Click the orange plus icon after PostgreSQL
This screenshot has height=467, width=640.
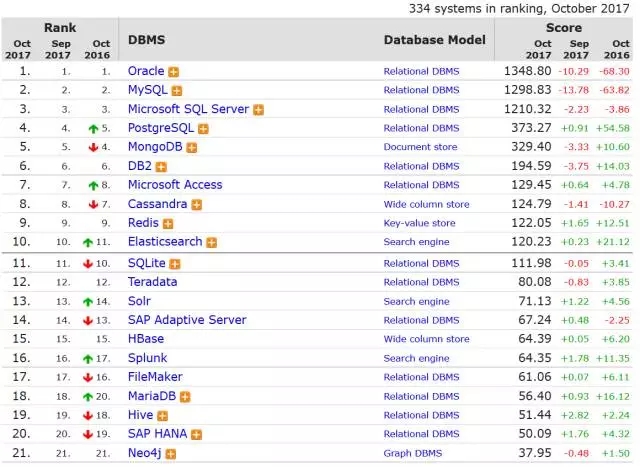click(x=203, y=129)
